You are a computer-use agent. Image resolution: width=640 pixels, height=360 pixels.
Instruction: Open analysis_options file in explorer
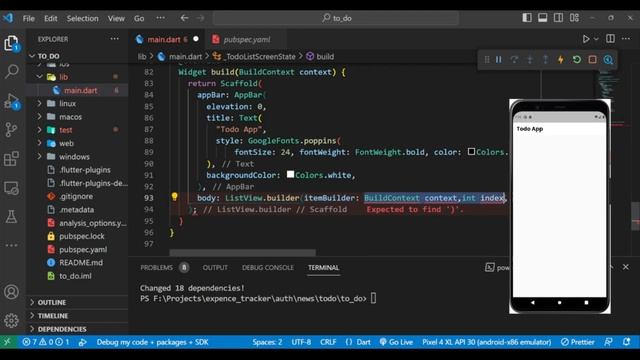[93, 223]
